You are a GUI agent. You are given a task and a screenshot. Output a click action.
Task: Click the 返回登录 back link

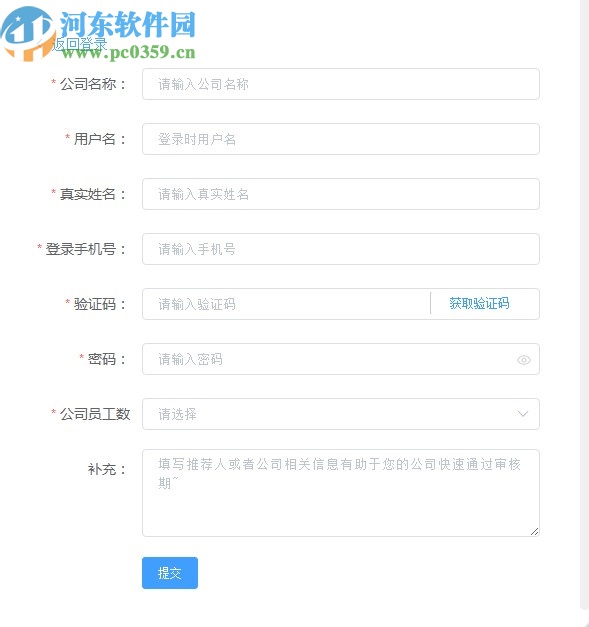(79, 44)
